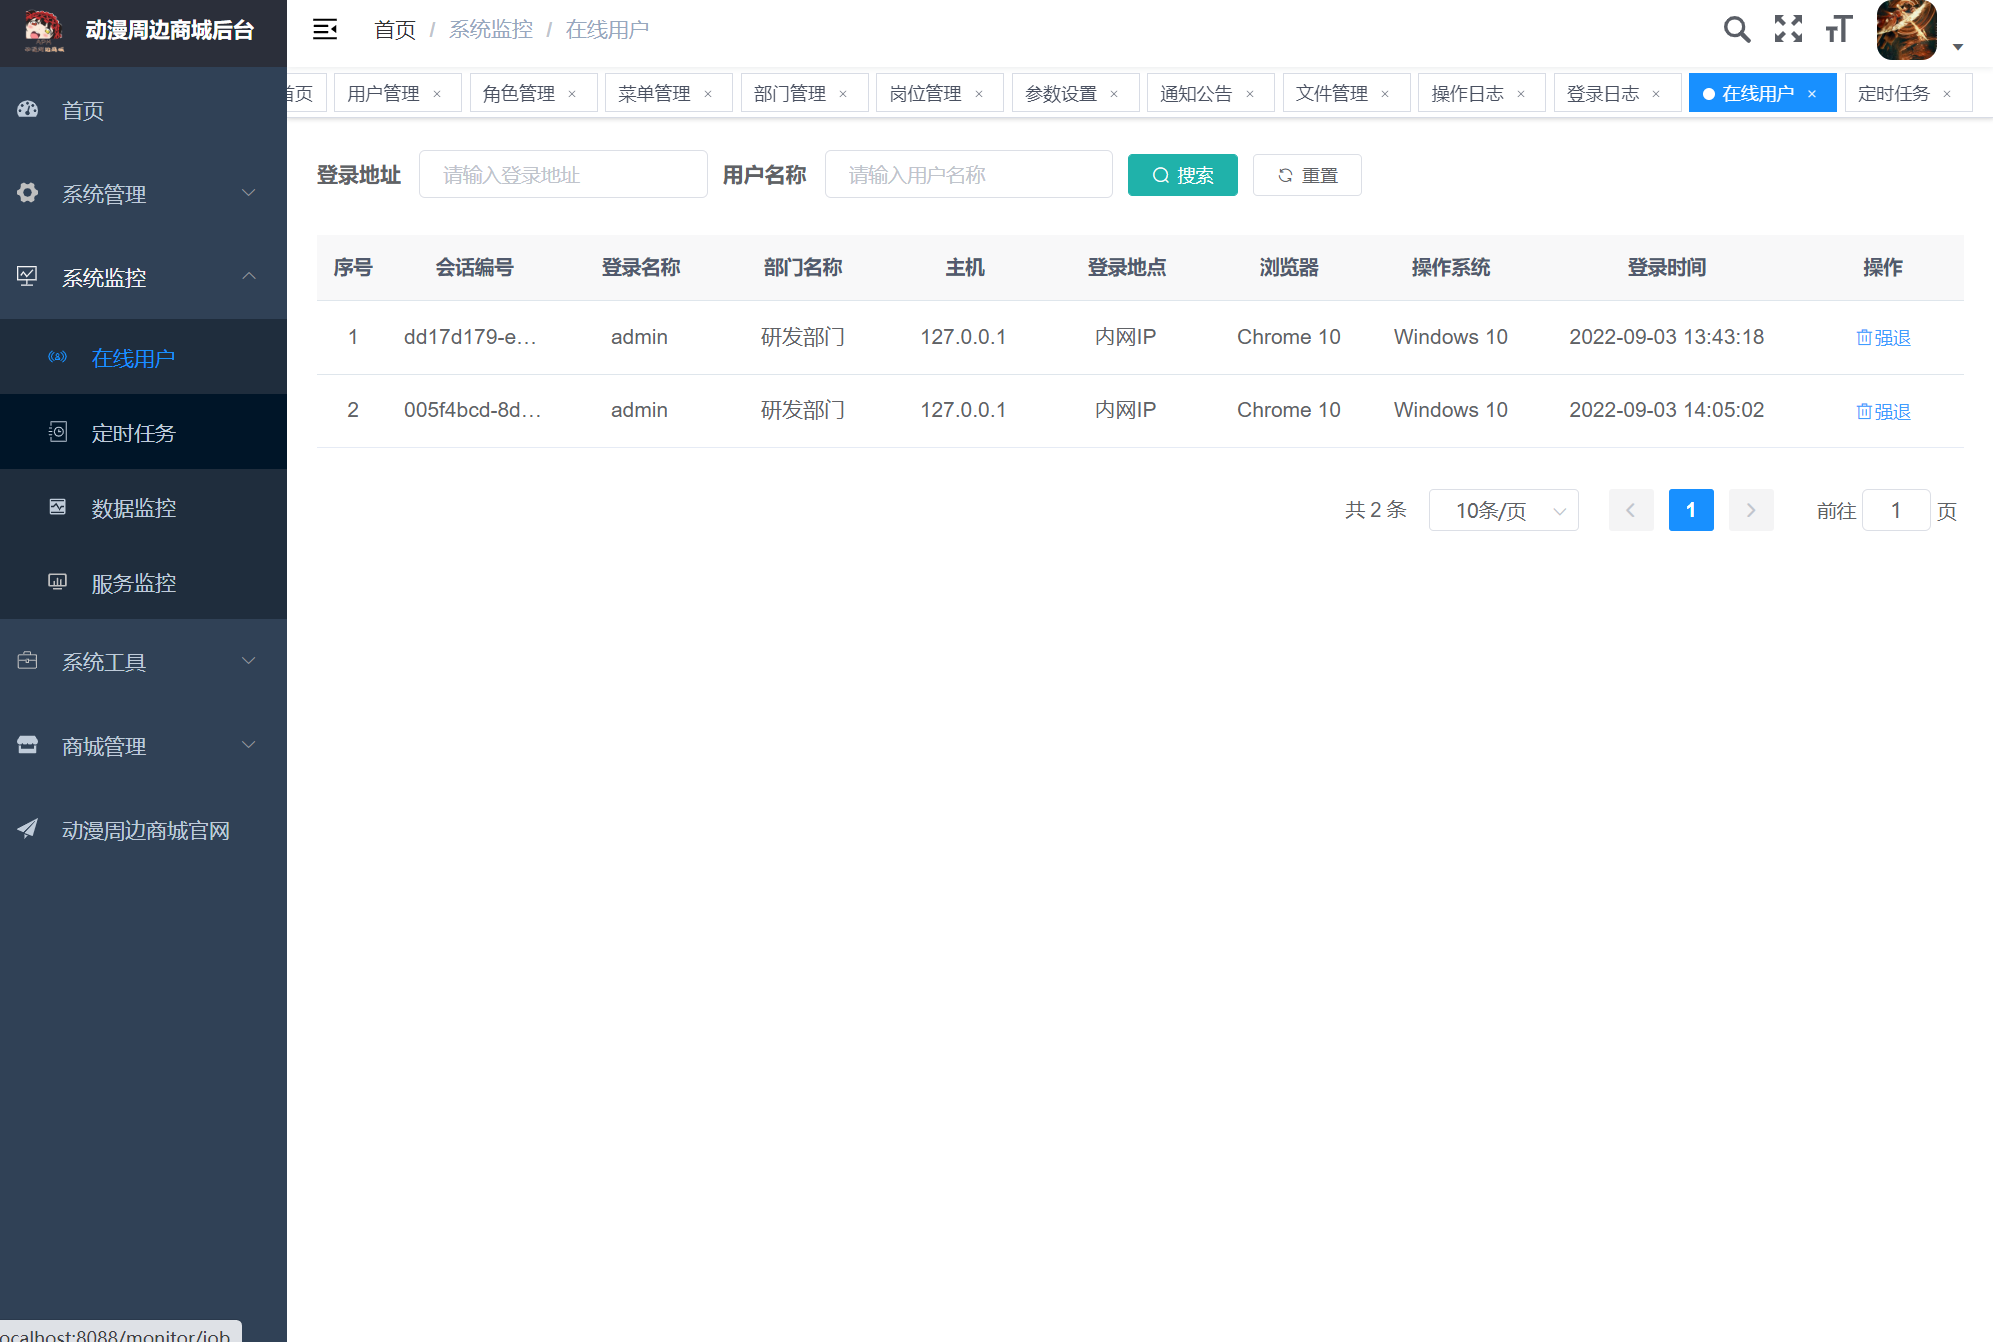Open 服务监控 sidebar item
The width and height of the screenshot is (1993, 1342).
point(133,583)
